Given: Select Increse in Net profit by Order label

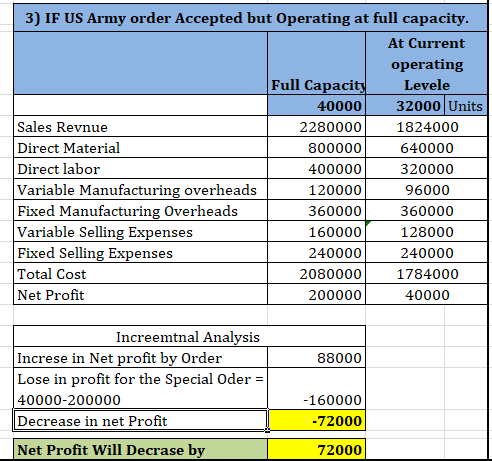Looking at the screenshot, I should [140, 358].
